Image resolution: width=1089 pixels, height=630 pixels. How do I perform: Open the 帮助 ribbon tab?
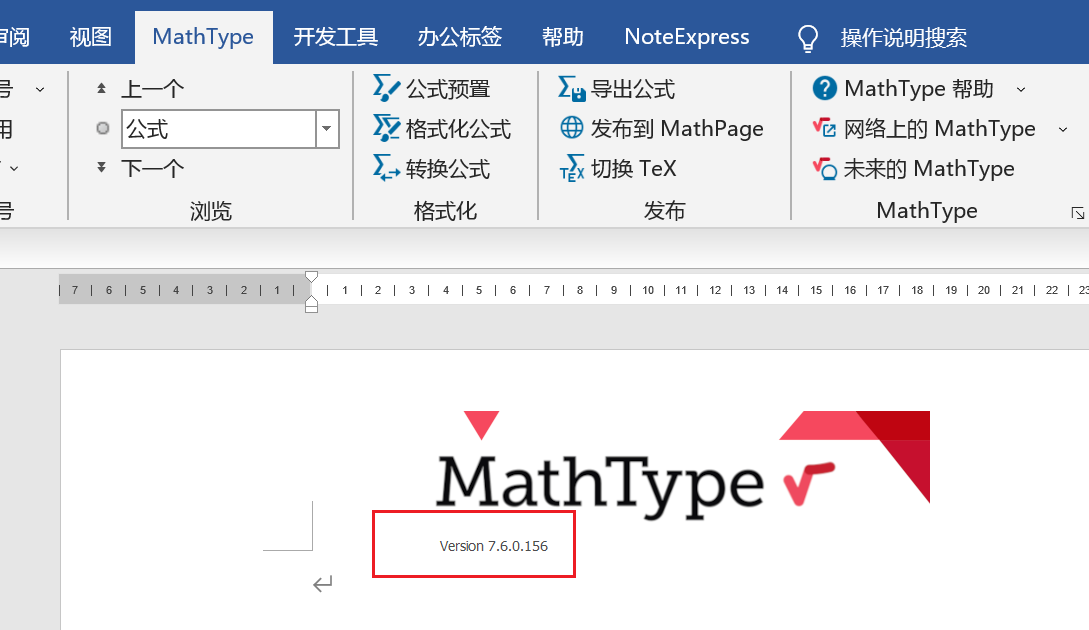(x=563, y=37)
